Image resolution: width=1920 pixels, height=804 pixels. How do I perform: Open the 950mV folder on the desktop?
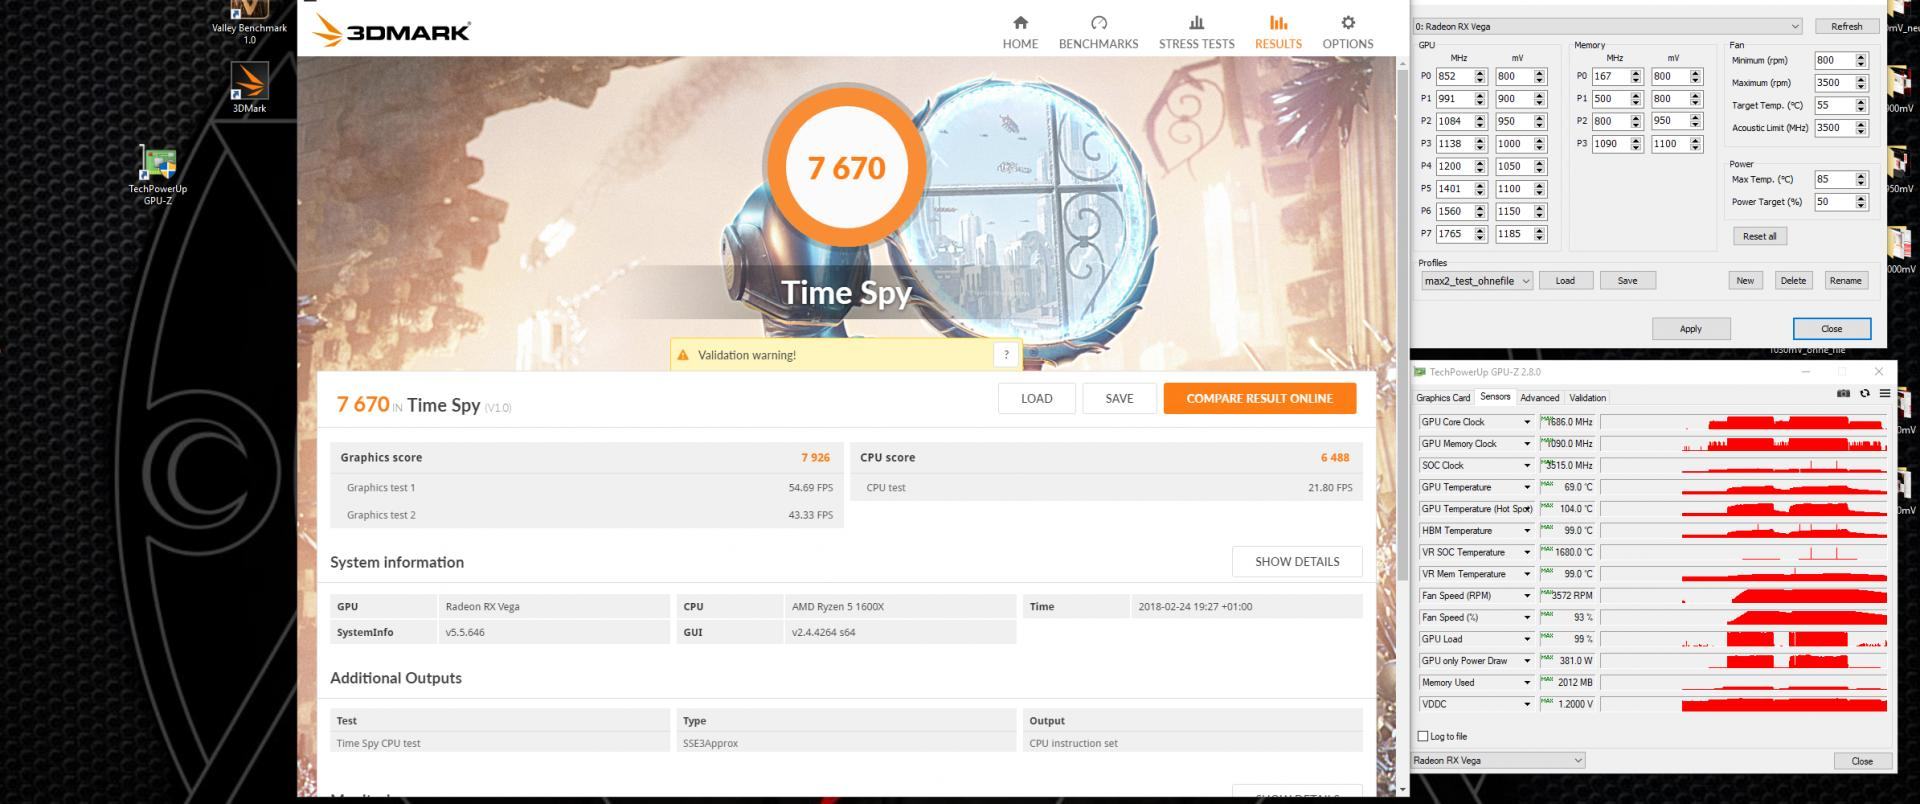click(x=1899, y=170)
